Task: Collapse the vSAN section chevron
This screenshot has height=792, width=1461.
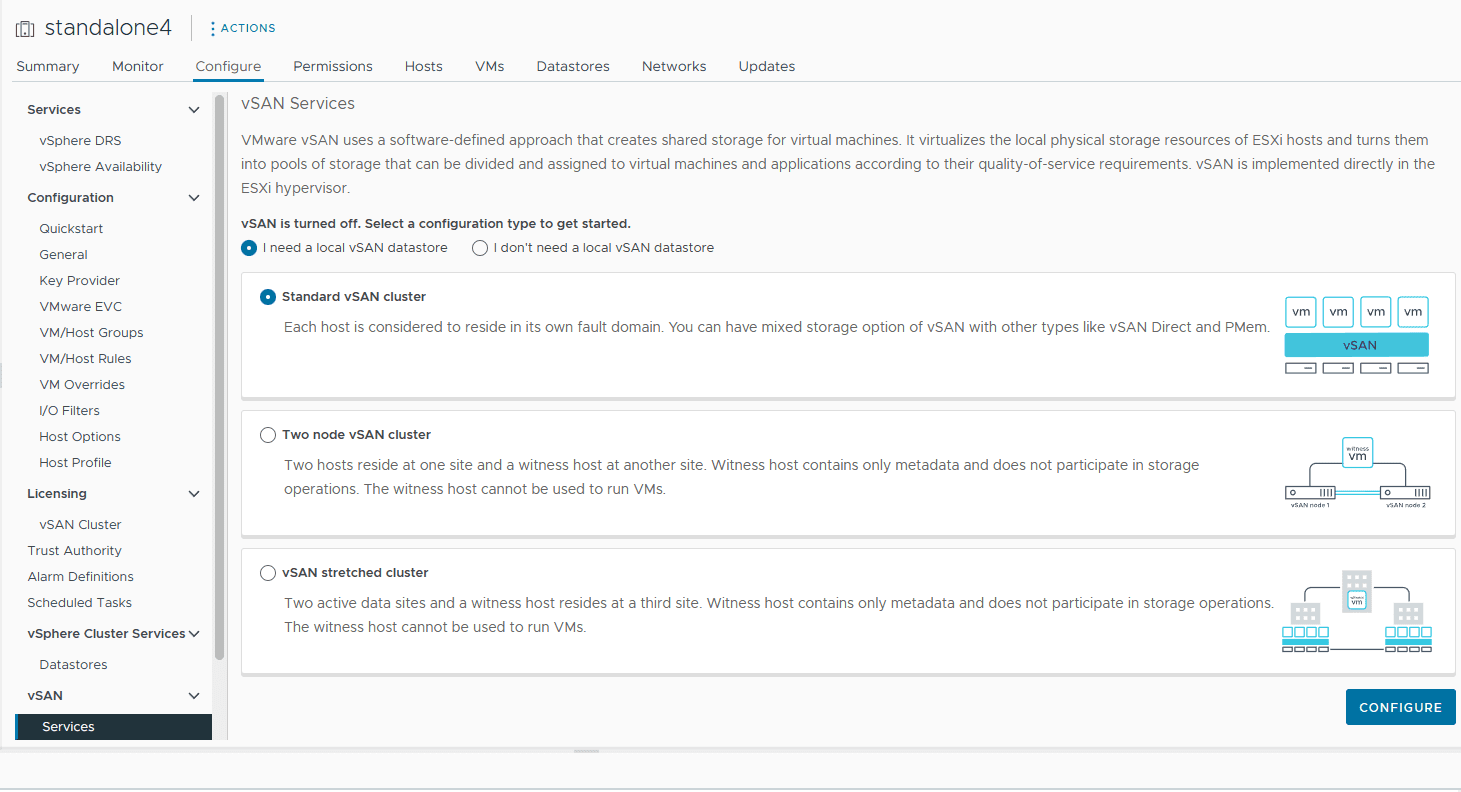Action: pos(194,696)
